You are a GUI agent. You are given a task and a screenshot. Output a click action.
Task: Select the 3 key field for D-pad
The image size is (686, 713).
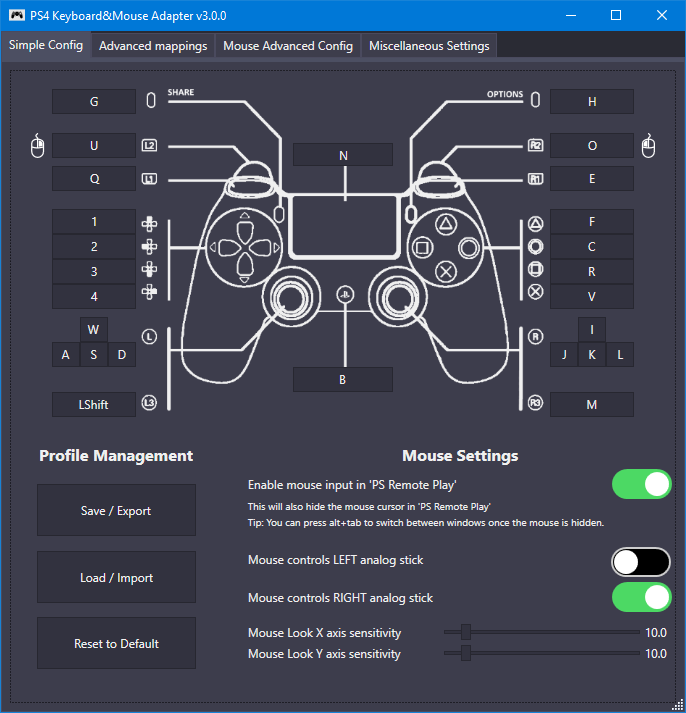pos(94,271)
